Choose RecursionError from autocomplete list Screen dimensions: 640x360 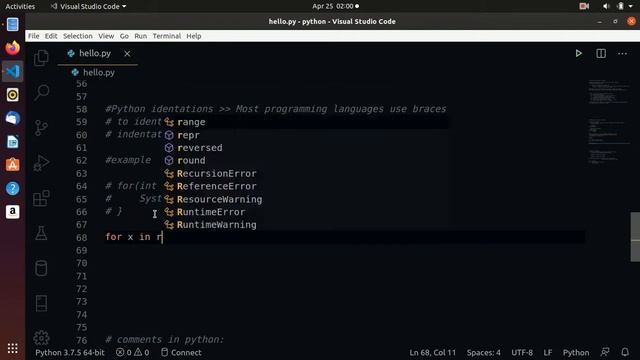tap(305, 173)
